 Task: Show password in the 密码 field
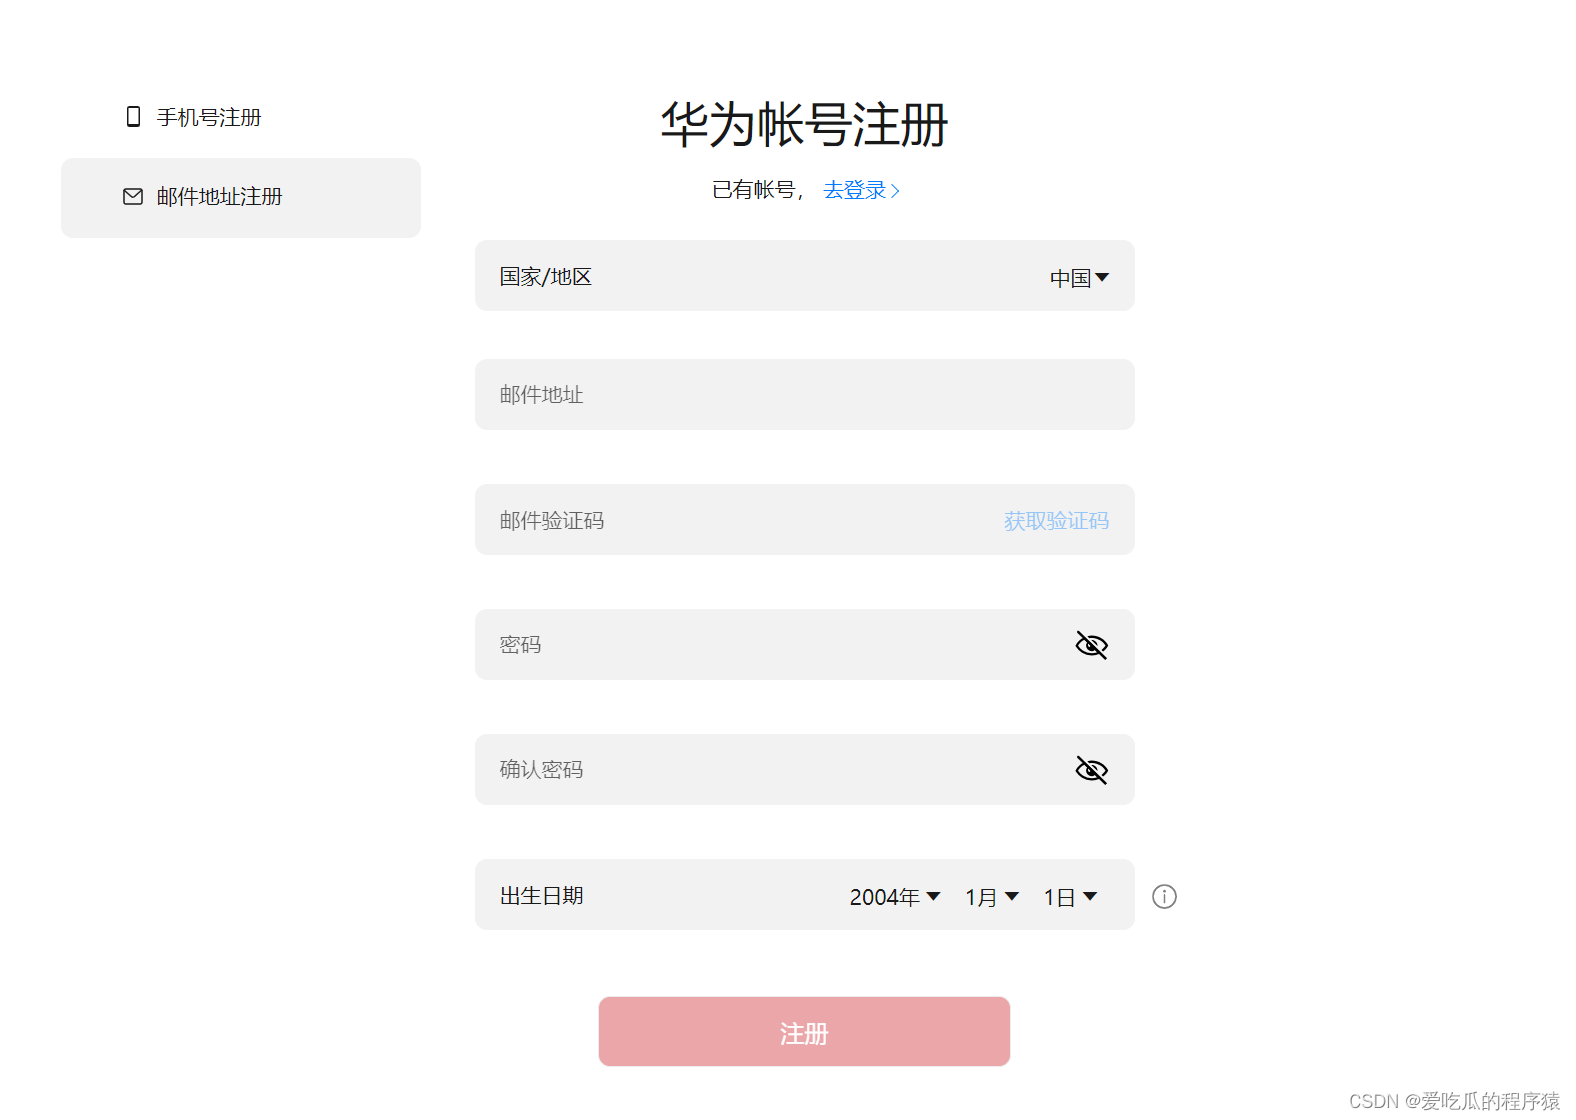(1091, 645)
